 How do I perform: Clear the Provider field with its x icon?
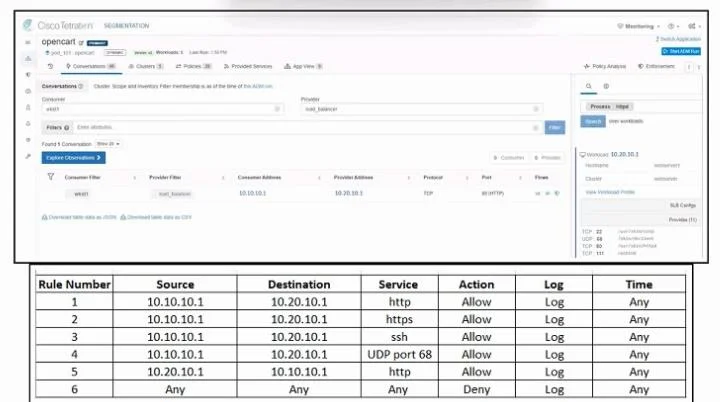pyautogui.click(x=536, y=109)
